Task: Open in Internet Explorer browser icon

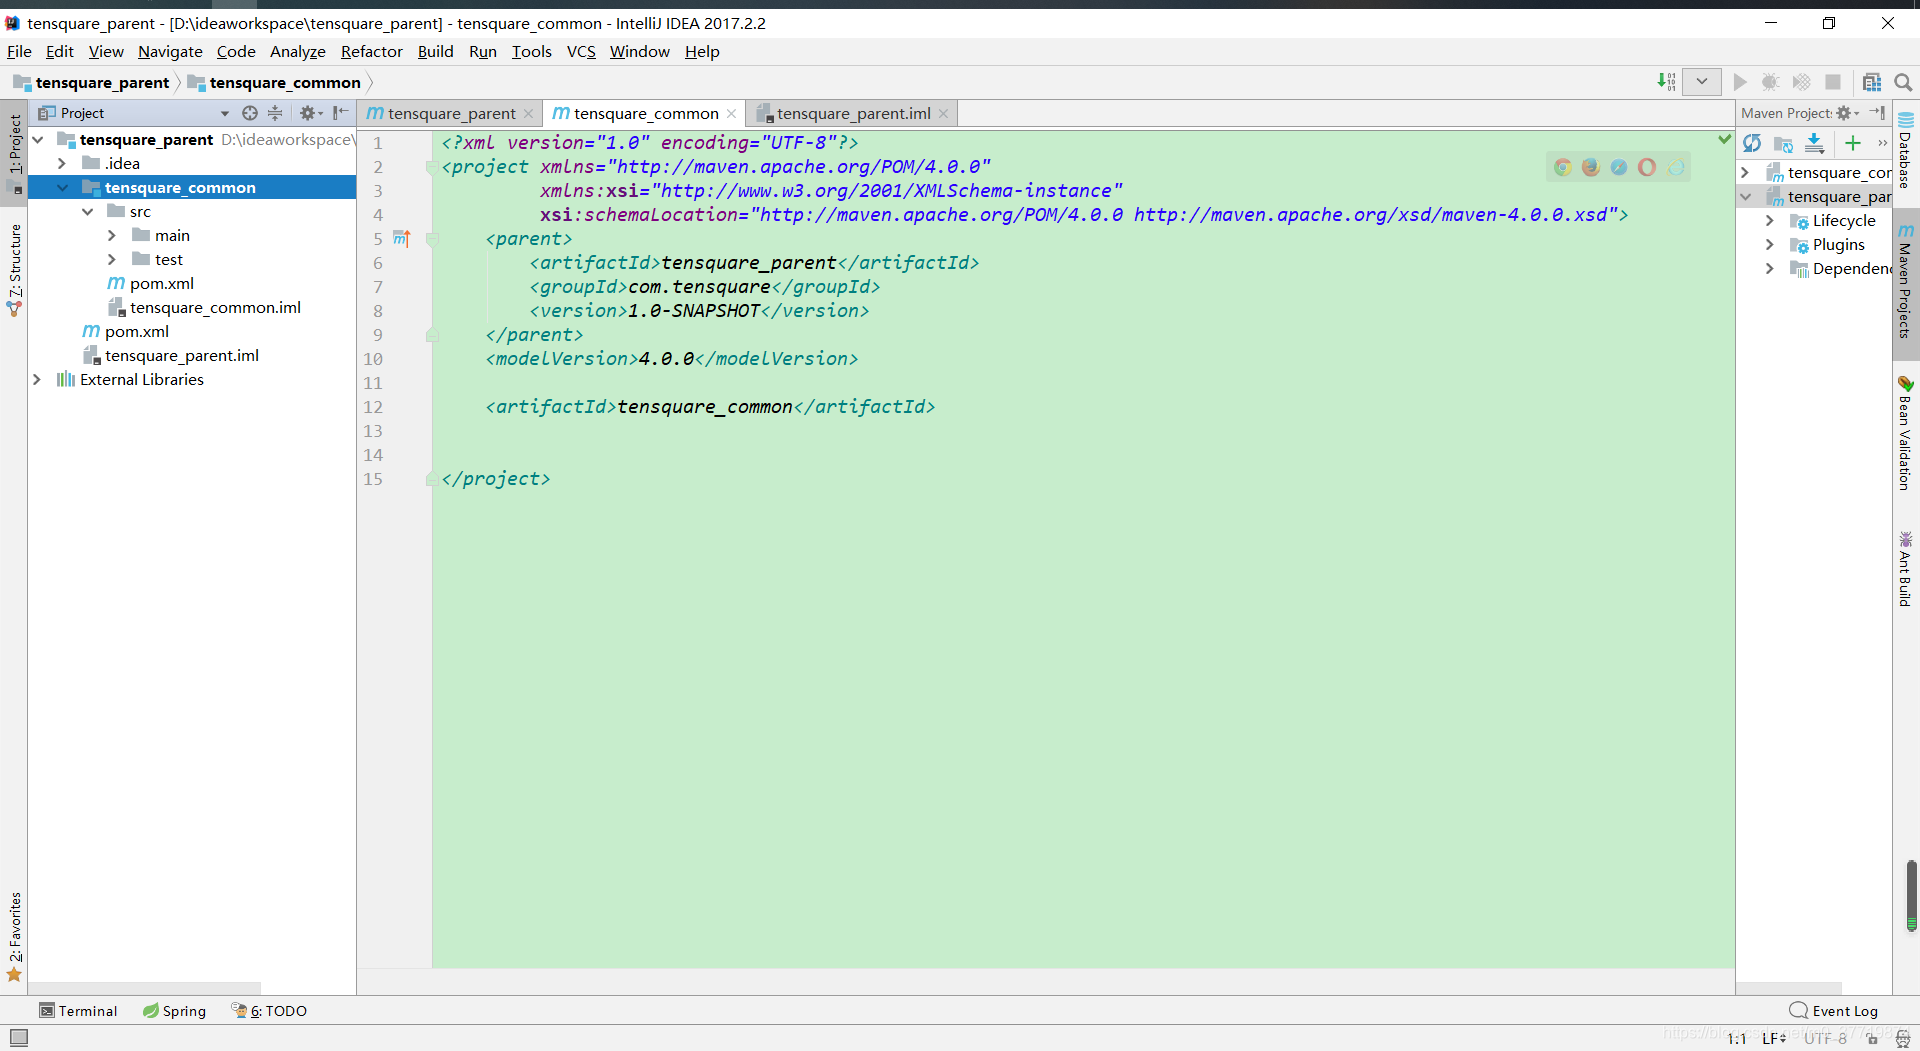Action: 1676,167
